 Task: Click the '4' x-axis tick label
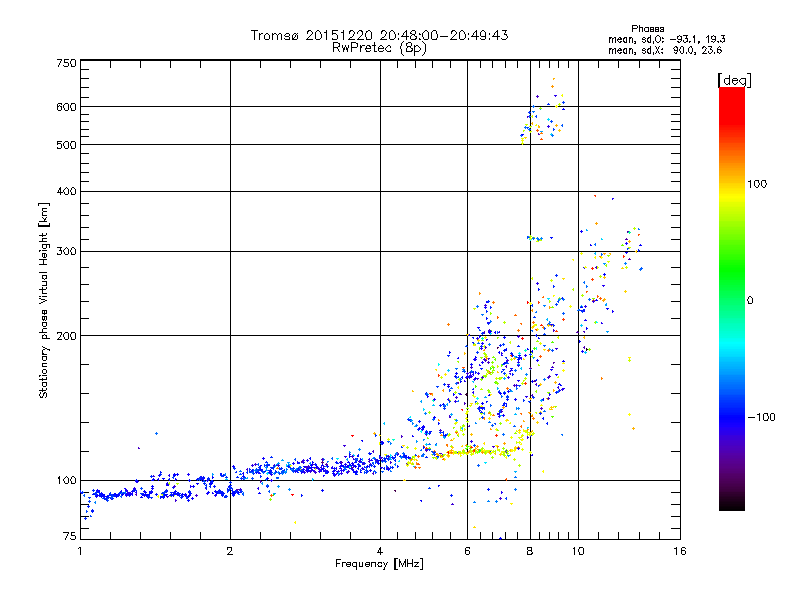pos(380,551)
